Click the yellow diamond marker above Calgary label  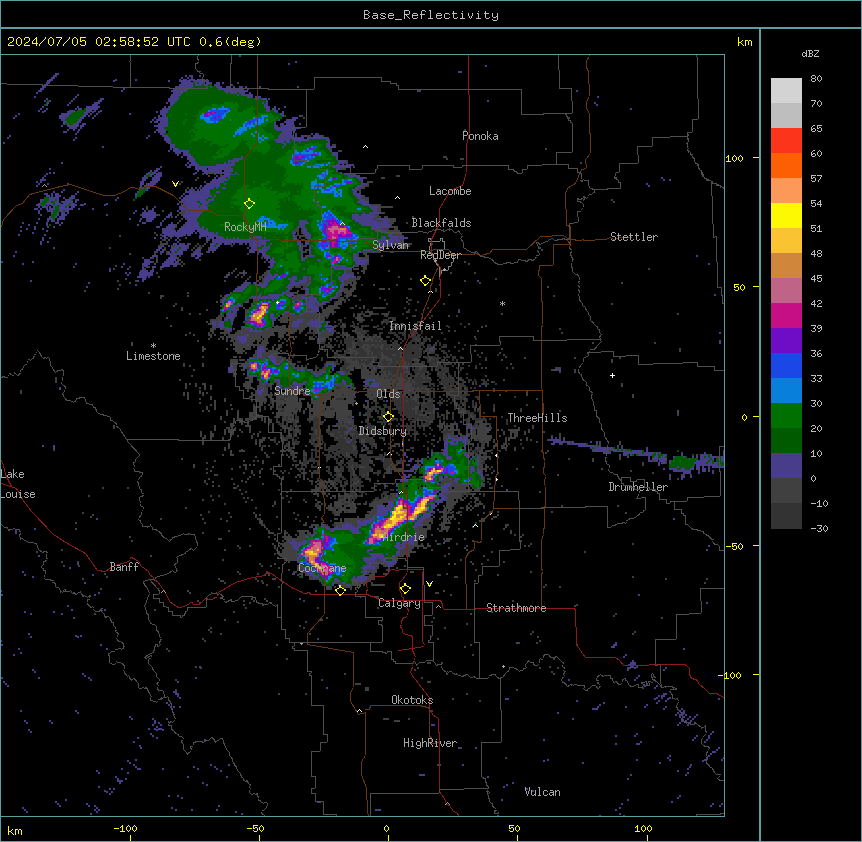click(x=405, y=589)
